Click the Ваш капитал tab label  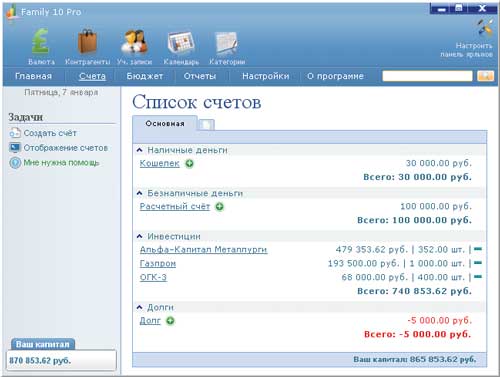tap(43, 344)
